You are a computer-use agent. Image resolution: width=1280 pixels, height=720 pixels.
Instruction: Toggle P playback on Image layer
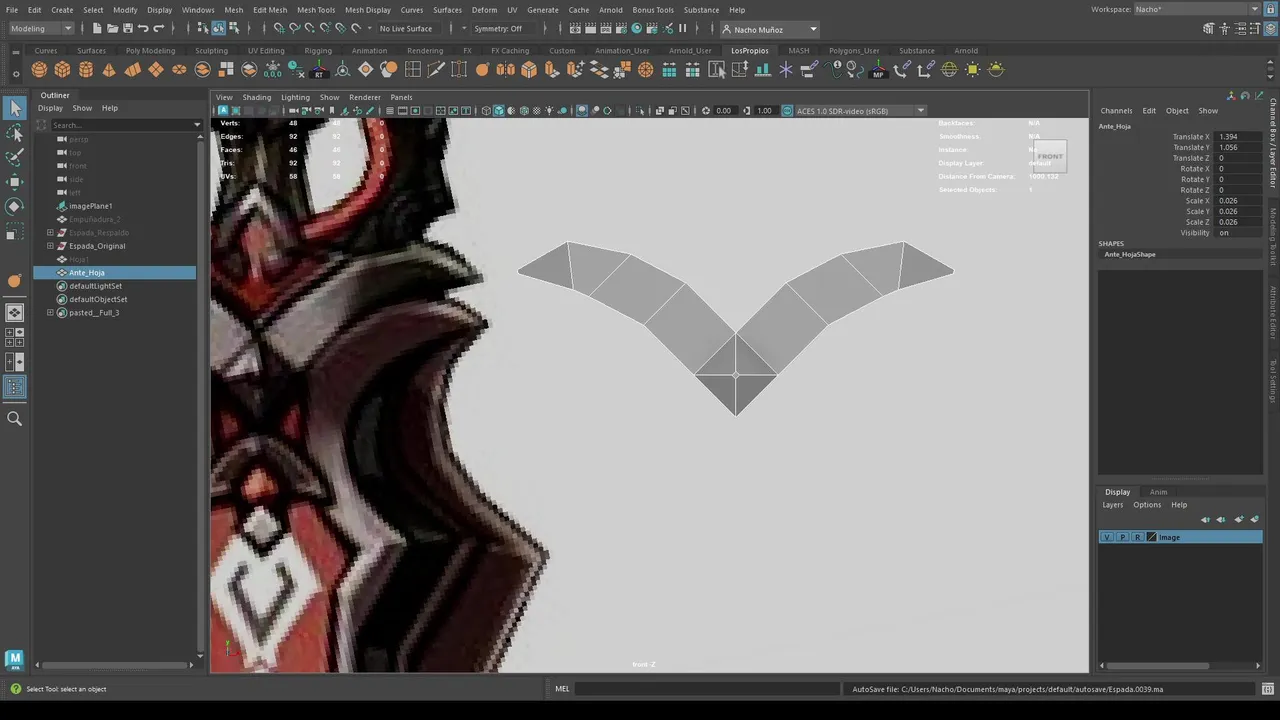[1122, 537]
